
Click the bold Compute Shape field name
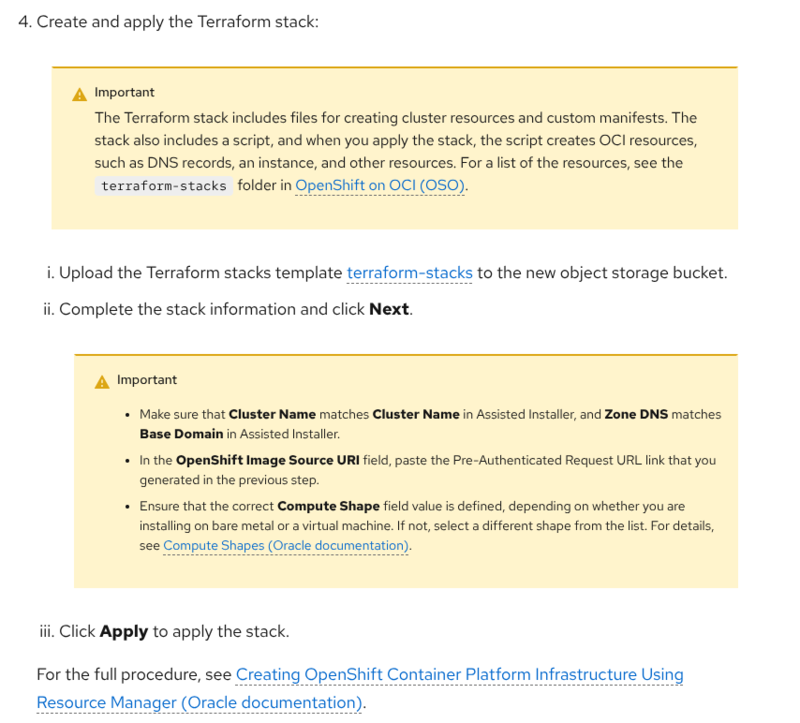[319, 507]
